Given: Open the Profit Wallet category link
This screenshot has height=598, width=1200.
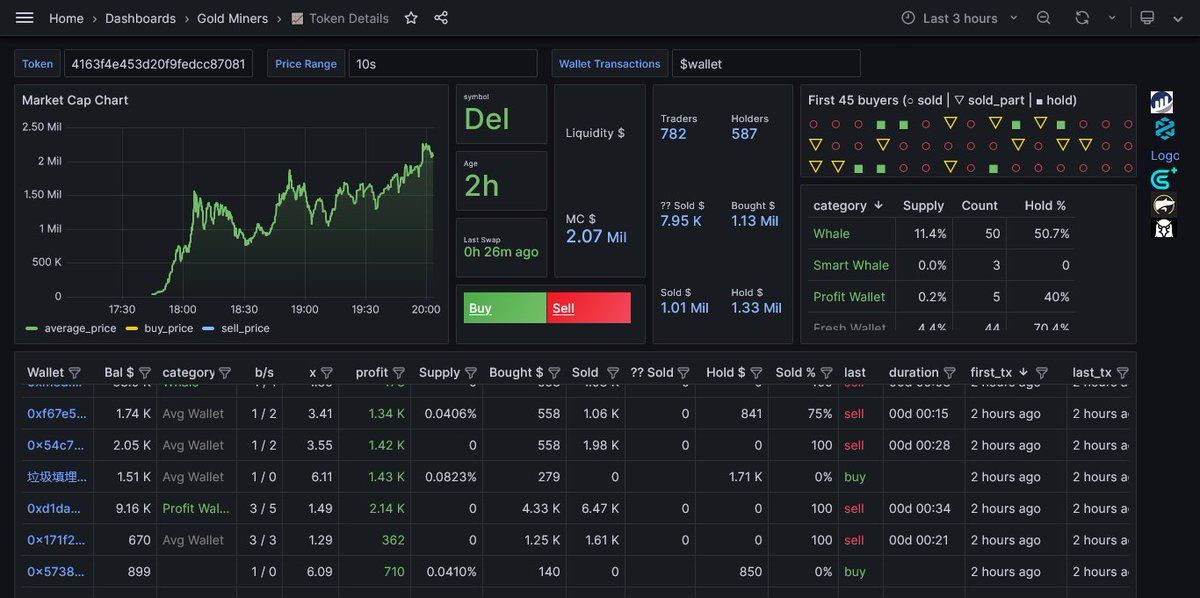Looking at the screenshot, I should tap(849, 297).
